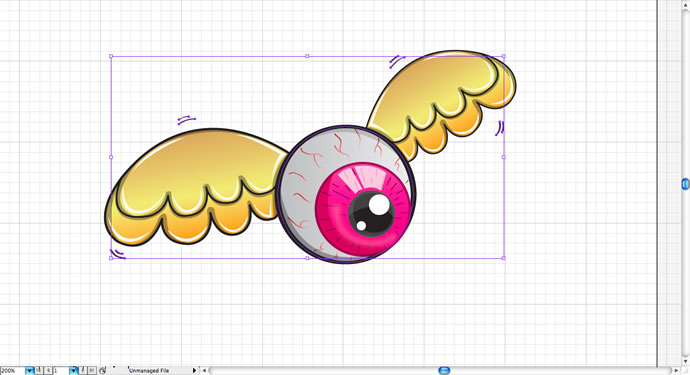Click the bottom-right bounding box handle

[504, 258]
